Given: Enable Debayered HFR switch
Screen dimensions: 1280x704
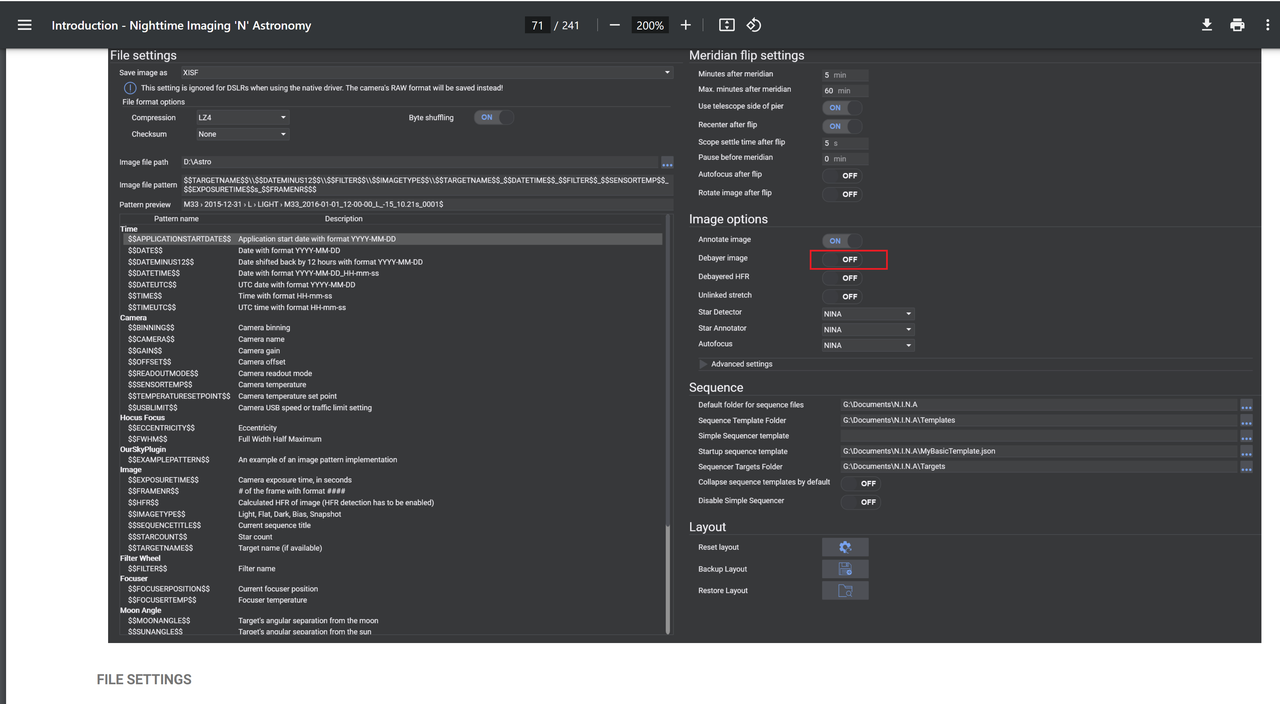Looking at the screenshot, I should [842, 278].
